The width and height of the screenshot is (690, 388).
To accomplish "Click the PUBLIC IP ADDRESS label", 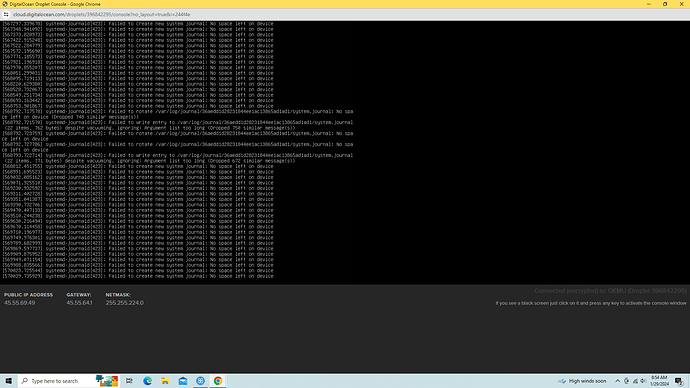I will click(29, 295).
